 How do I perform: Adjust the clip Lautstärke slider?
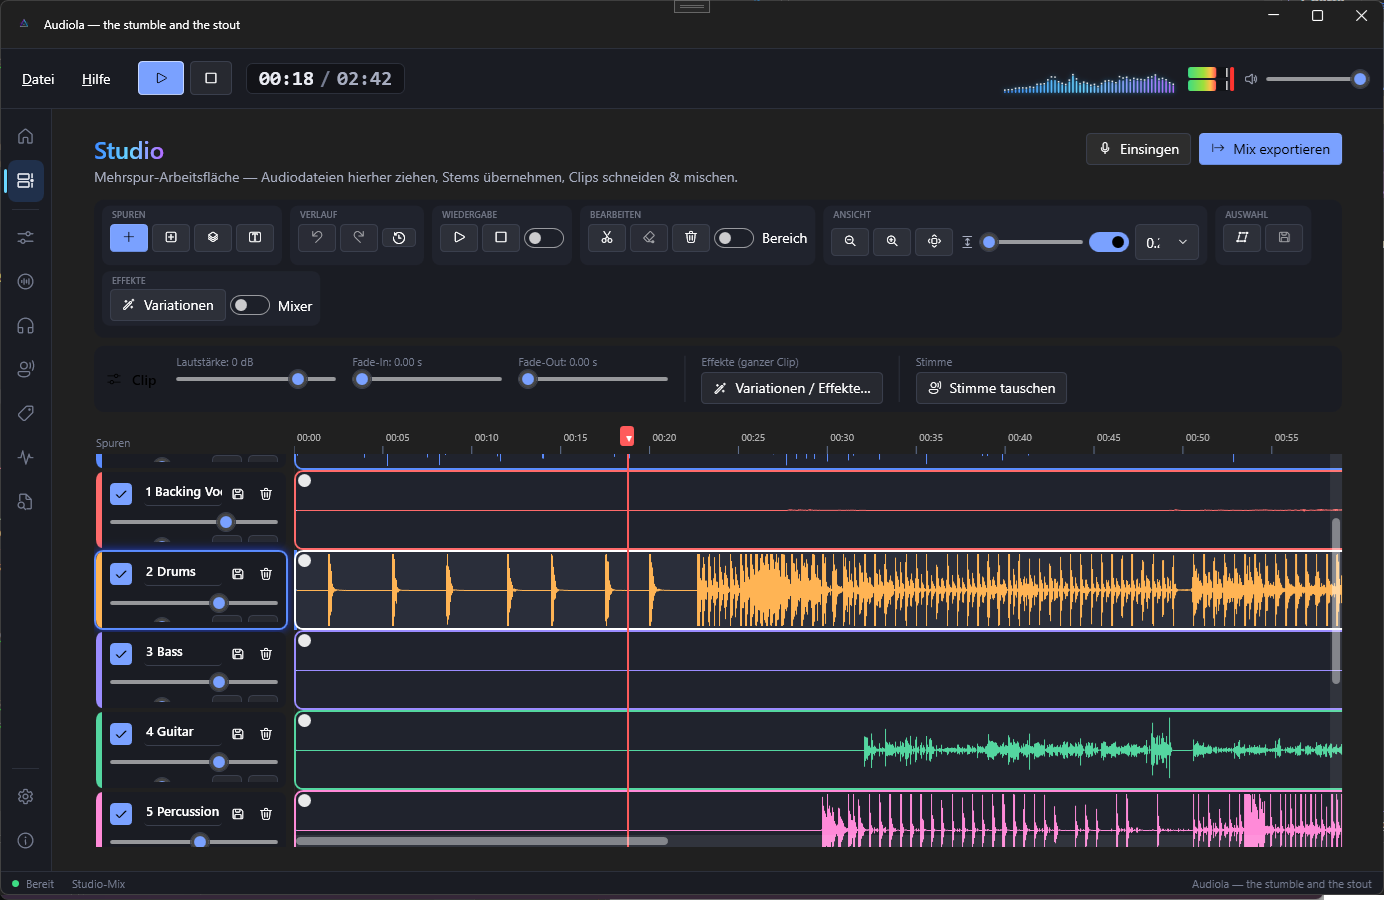256,379
